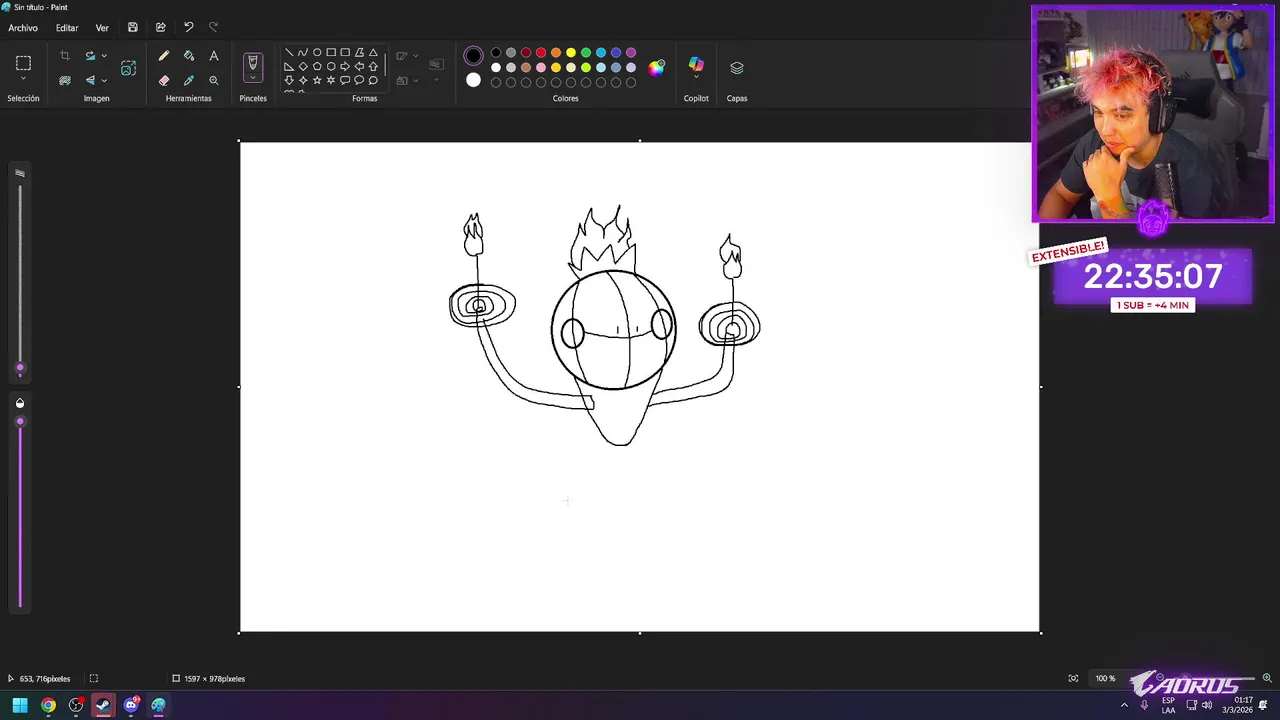Image resolution: width=1280 pixels, height=720 pixels.
Task: Select the Diamond shape
Action: coord(303,66)
